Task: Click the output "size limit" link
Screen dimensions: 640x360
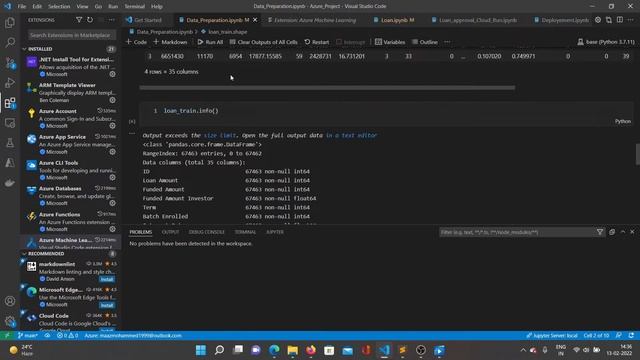Action: pos(220,136)
